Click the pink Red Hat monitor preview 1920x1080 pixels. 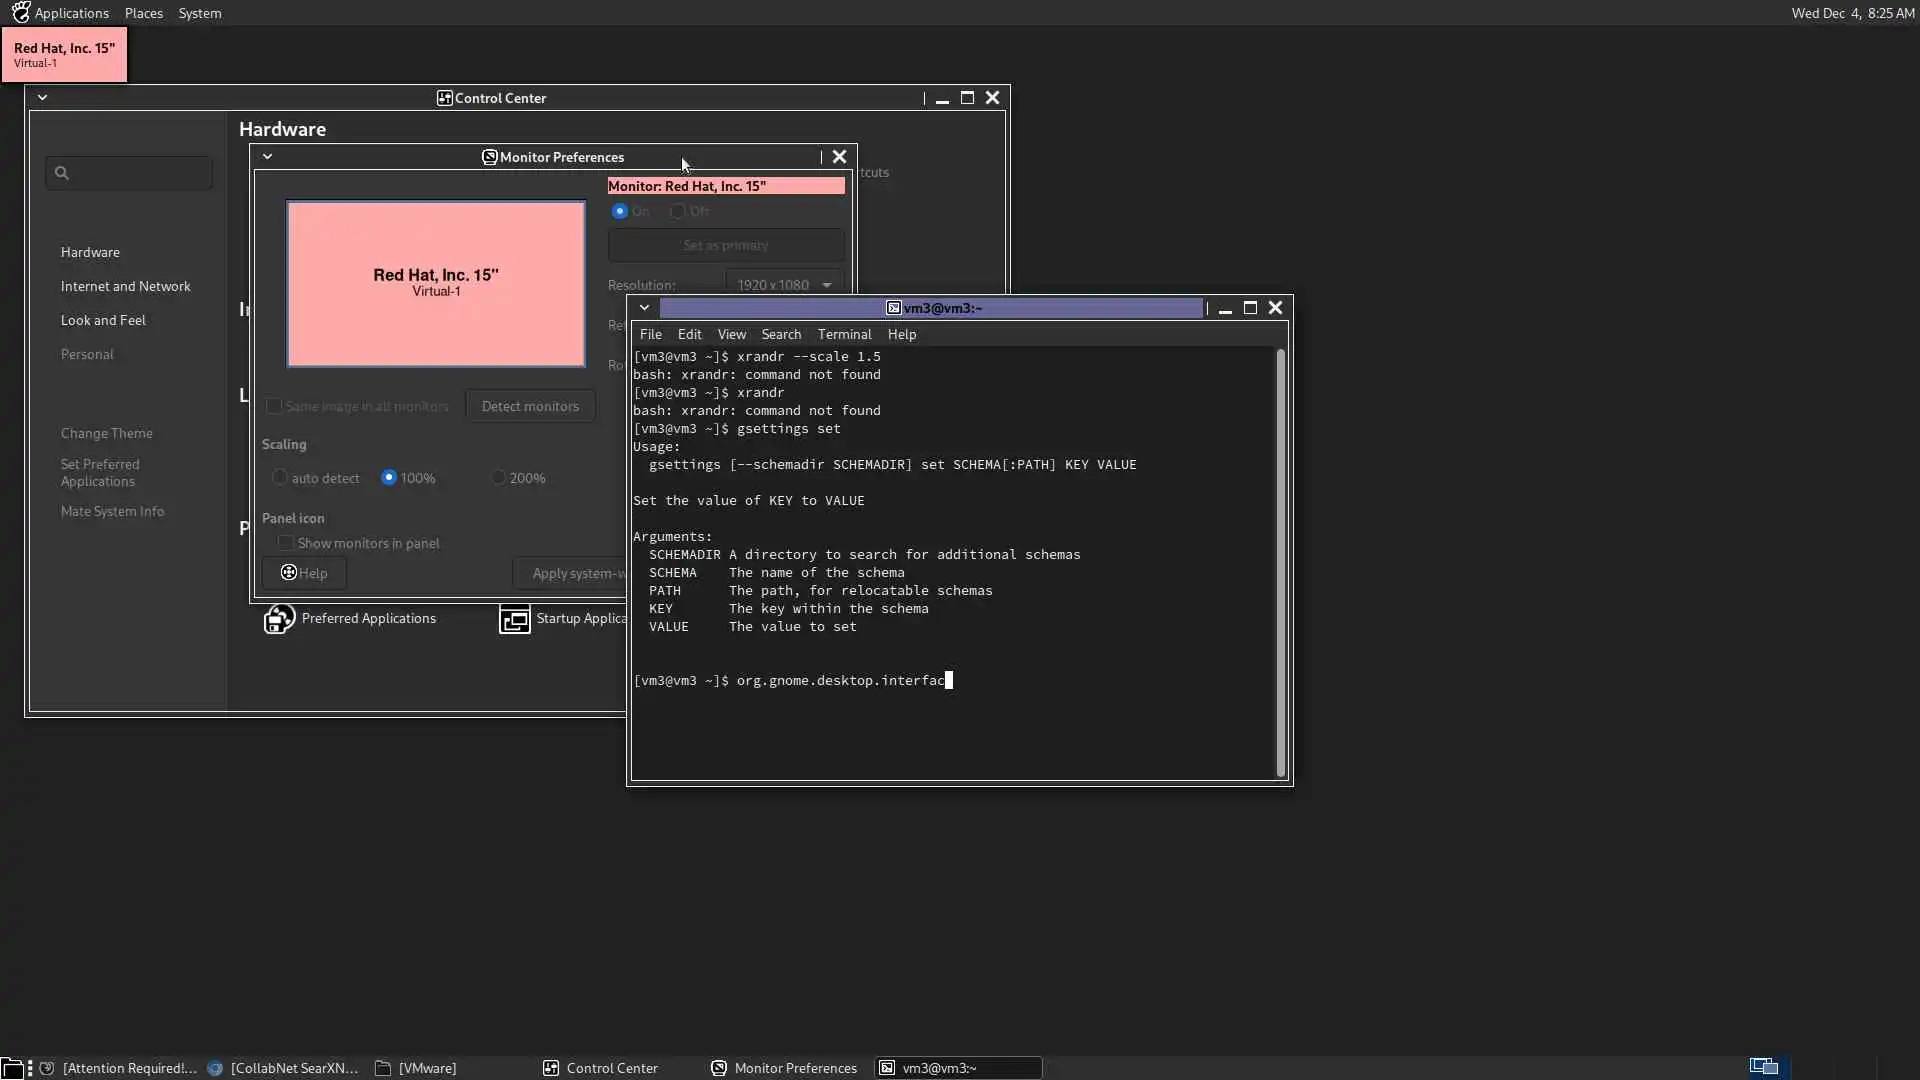(436, 284)
